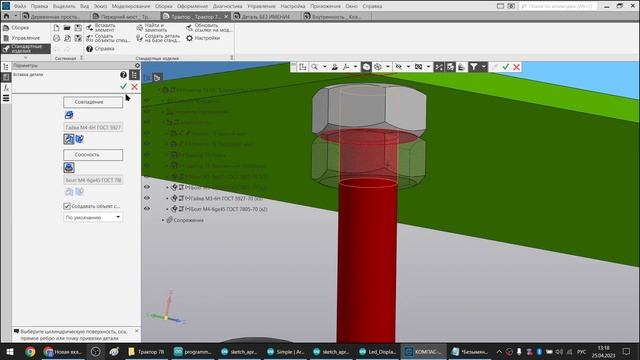The width and height of the screenshot is (640, 360).
Task: Click the filter funnel icon in view toolbar
Action: 473,67
